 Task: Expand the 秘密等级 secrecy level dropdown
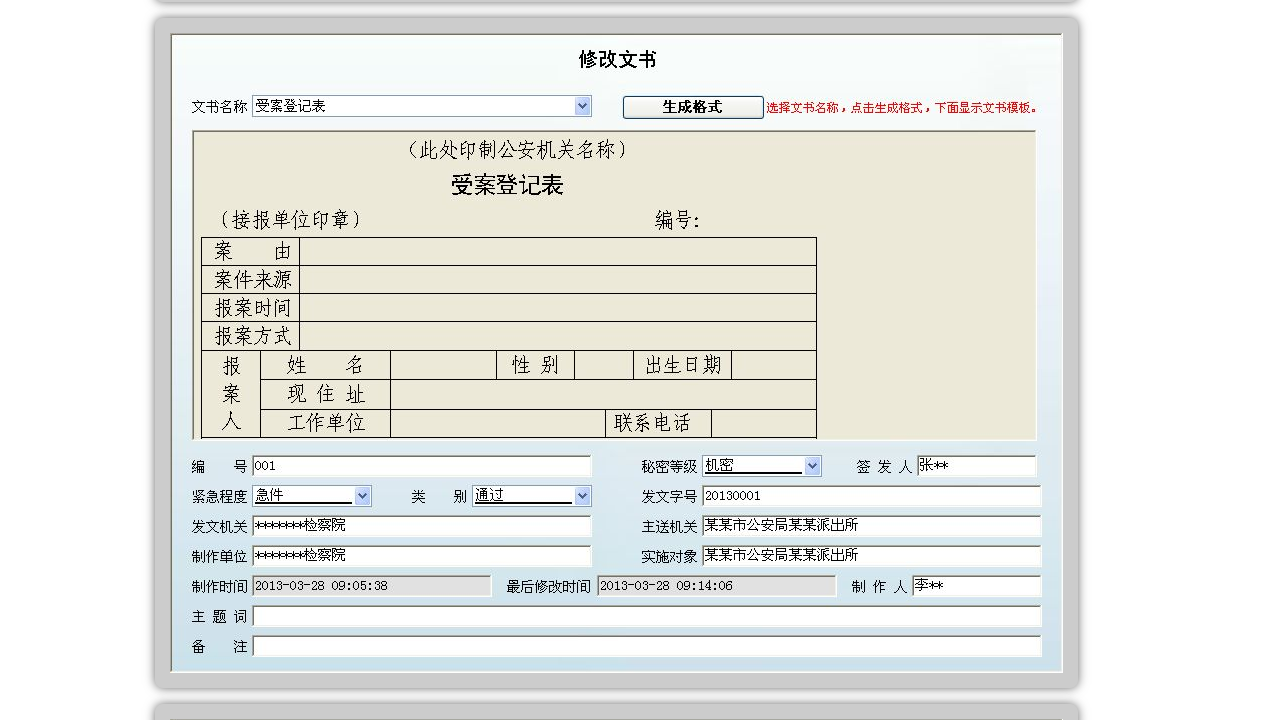(x=811, y=465)
